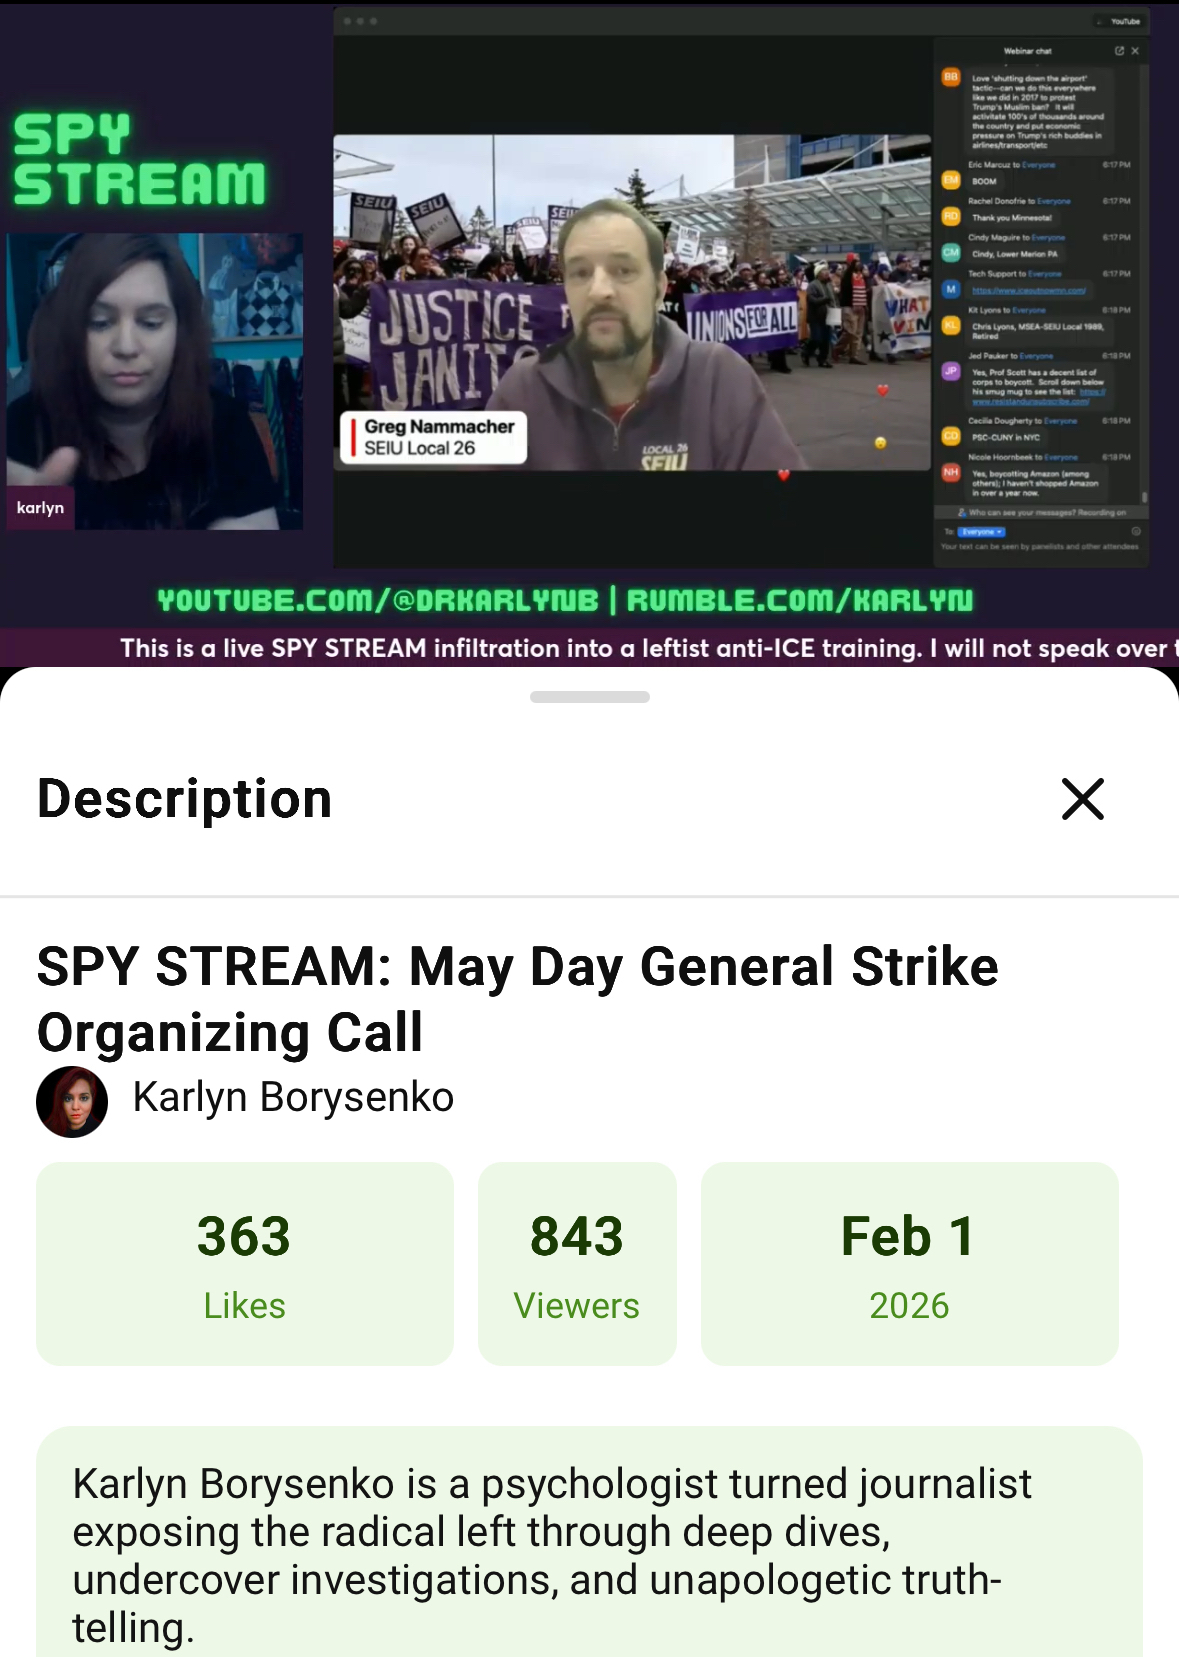This screenshot has width=1179, height=1657.
Task: Tap the 363 Likes stat card
Action: click(x=245, y=1263)
